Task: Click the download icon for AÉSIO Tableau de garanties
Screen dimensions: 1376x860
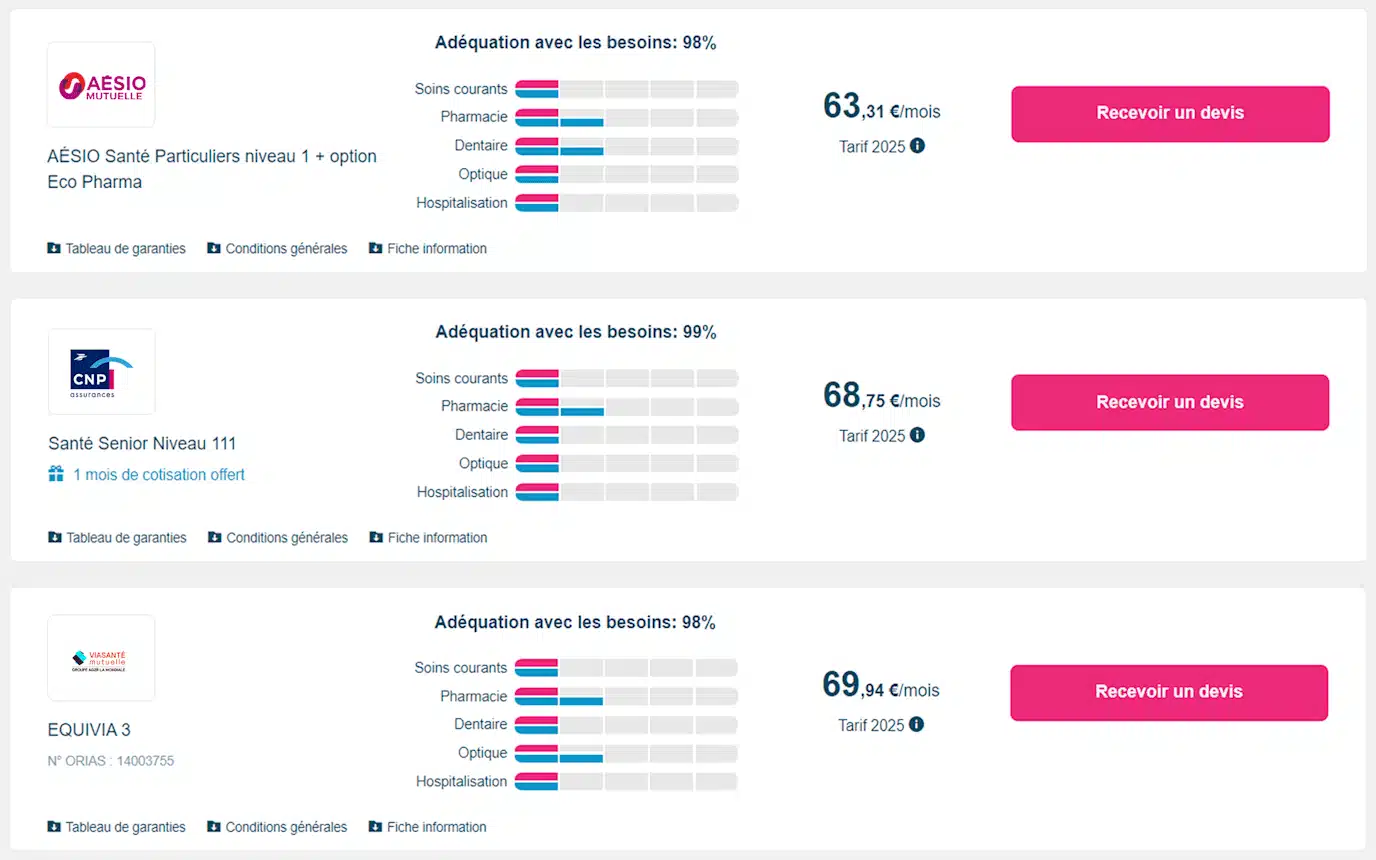Action: point(54,248)
